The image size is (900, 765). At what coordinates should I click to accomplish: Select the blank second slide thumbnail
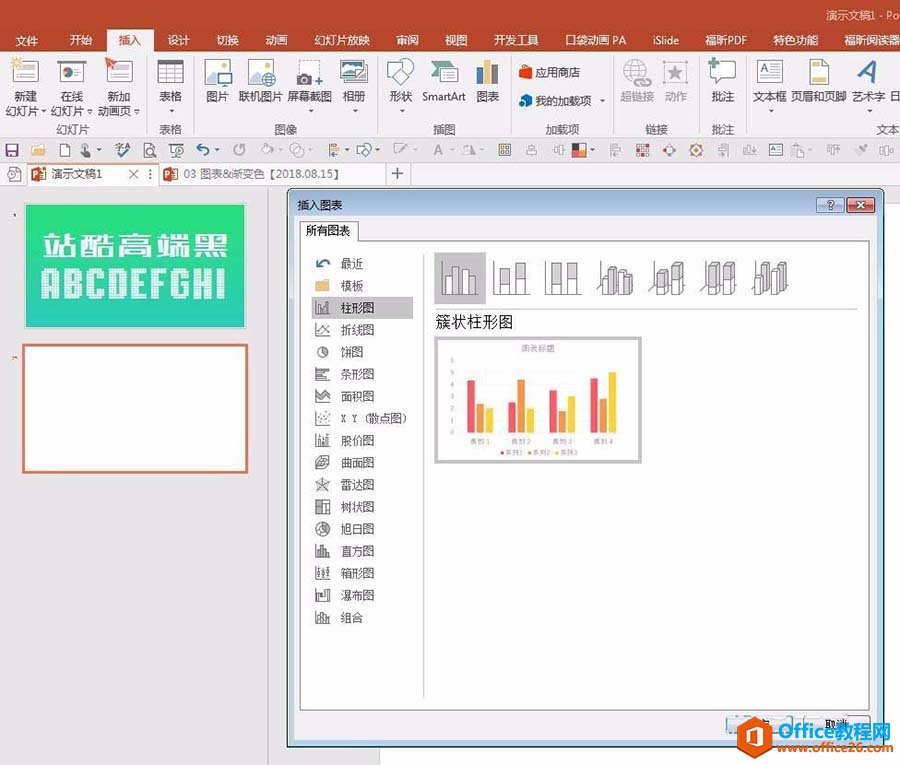[x=135, y=409]
